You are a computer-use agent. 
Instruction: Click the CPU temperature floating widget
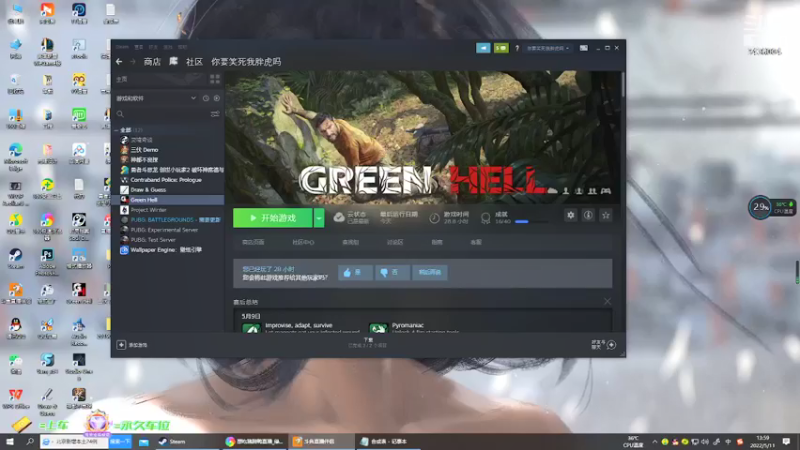(770, 207)
